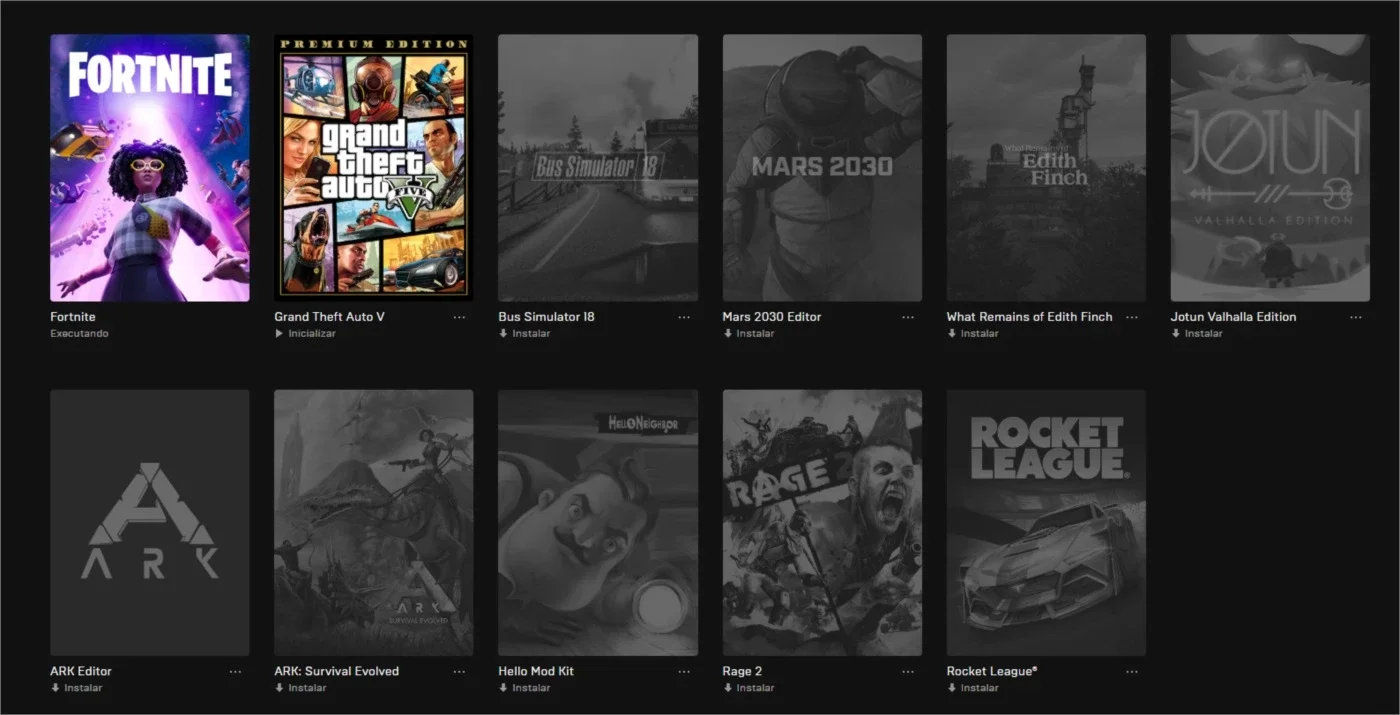The image size is (1400, 715).
Task: Click Instalar under Hello Mod Kit
Action: [525, 688]
